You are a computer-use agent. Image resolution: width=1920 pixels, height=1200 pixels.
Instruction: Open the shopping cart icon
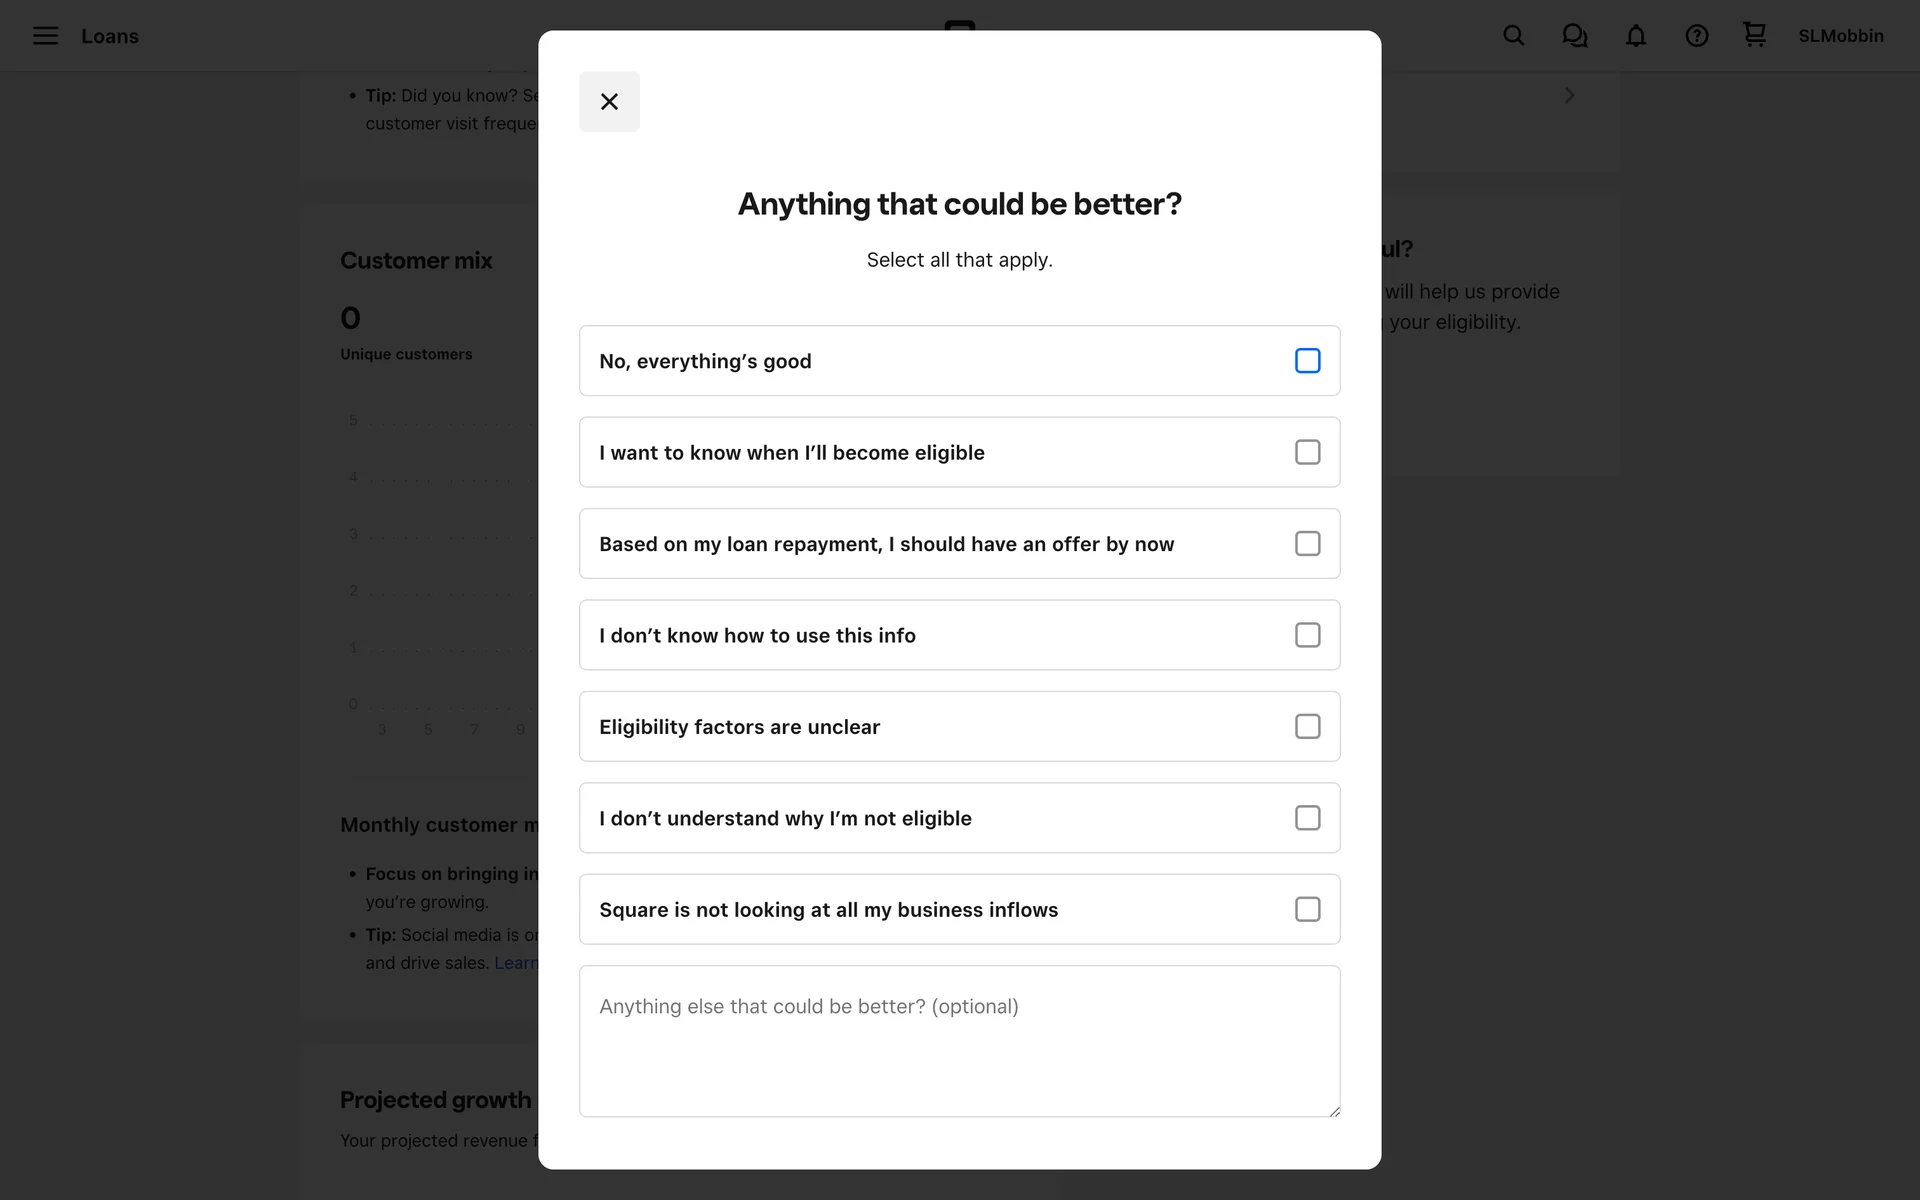1754,35
